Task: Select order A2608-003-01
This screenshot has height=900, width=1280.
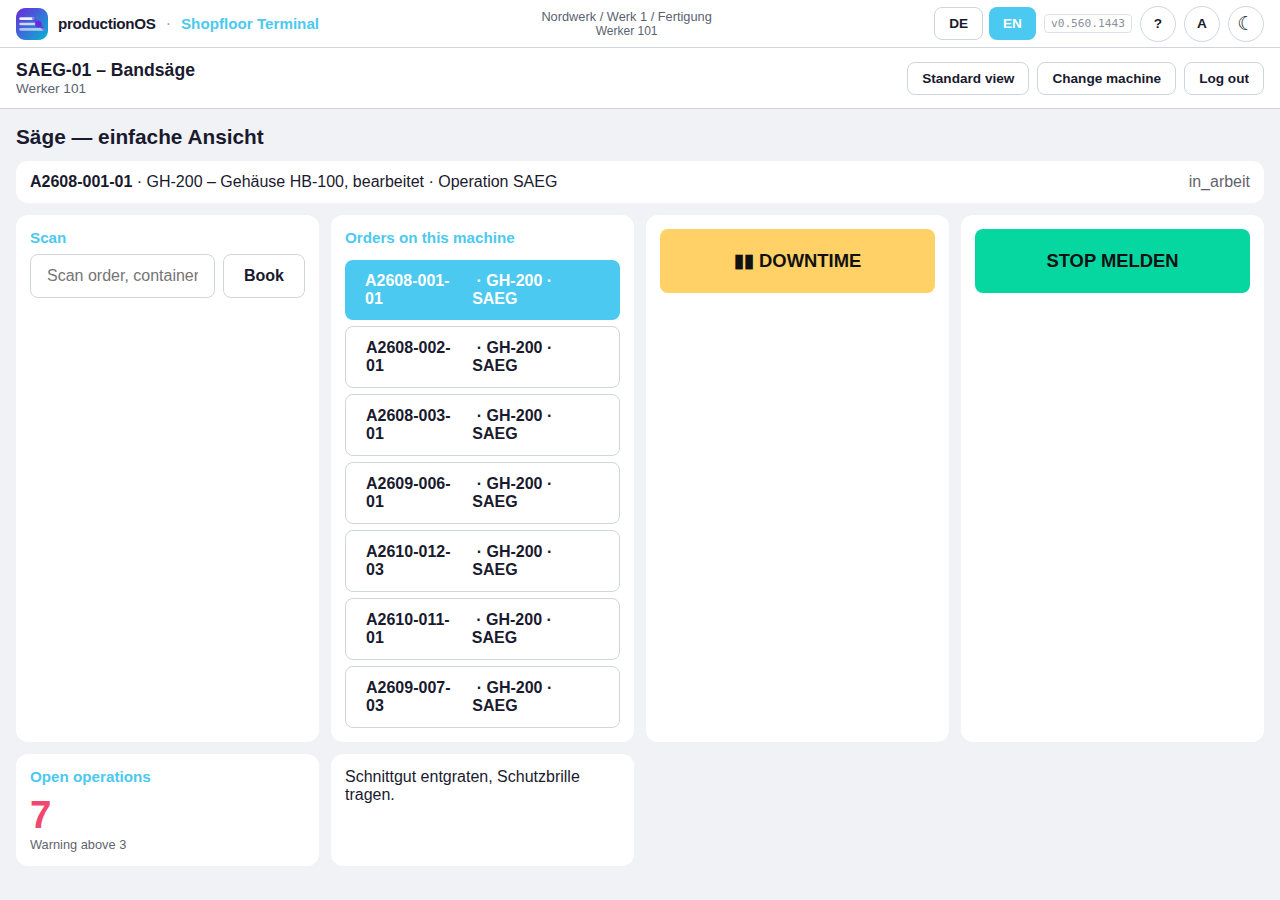Action: coord(482,425)
